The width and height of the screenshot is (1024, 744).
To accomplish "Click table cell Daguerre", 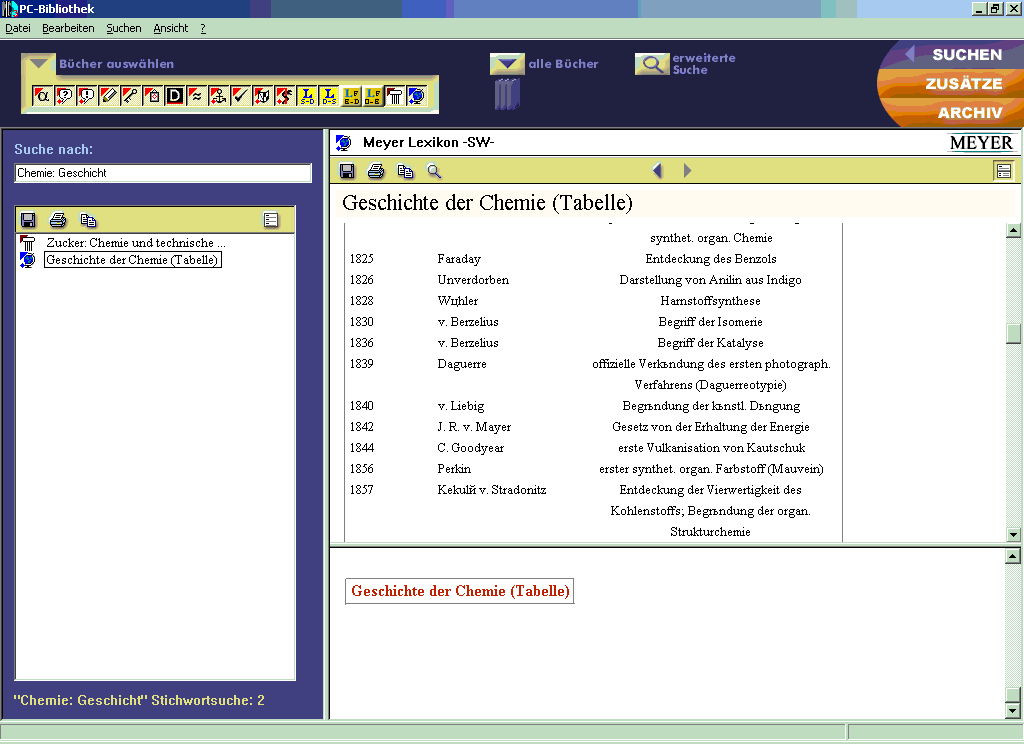I will pos(462,364).
